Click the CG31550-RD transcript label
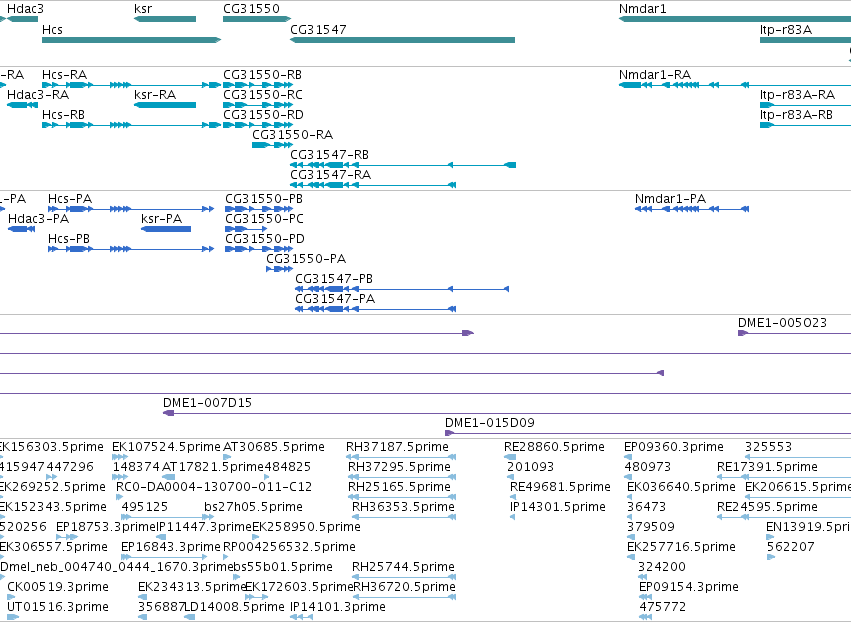Image resolution: width=851 pixels, height=622 pixels. point(263,115)
